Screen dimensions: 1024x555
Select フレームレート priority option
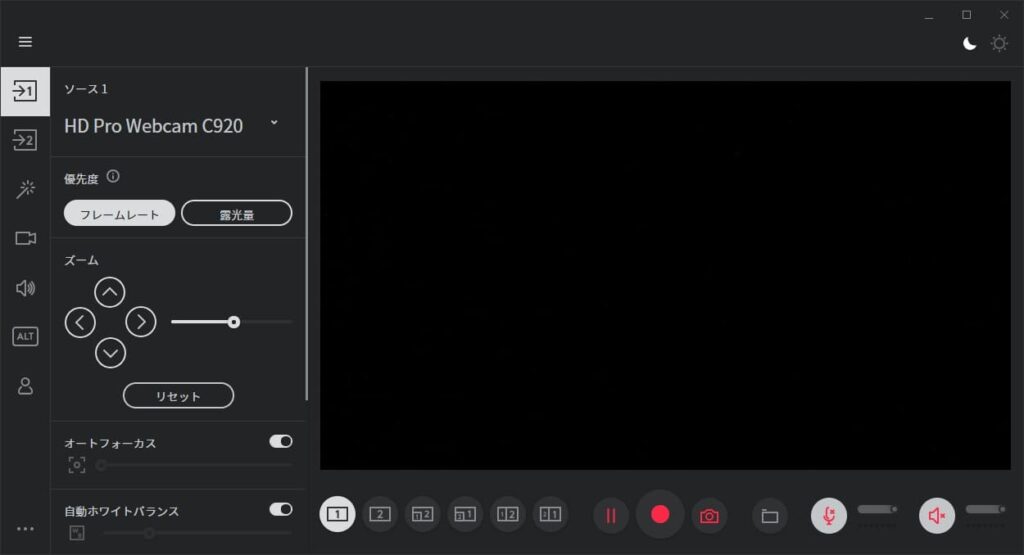120,214
